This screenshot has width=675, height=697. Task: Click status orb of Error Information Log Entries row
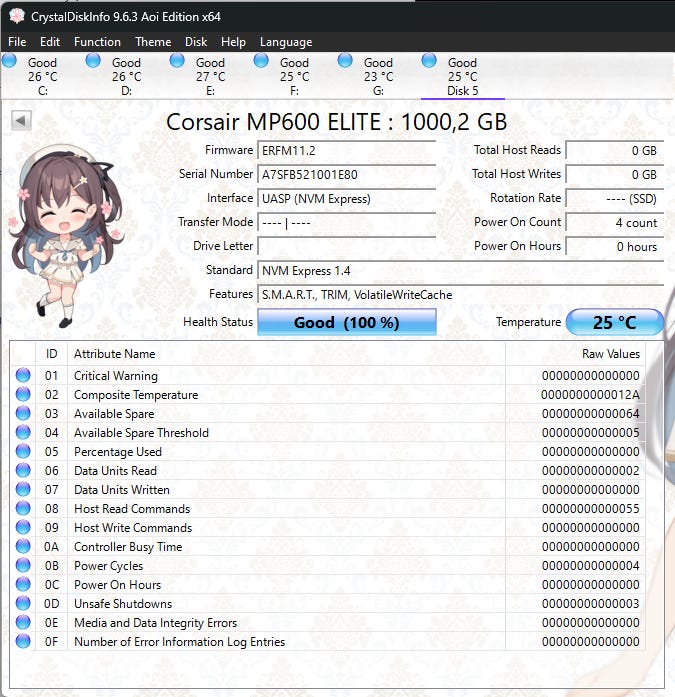pyautogui.click(x=23, y=641)
